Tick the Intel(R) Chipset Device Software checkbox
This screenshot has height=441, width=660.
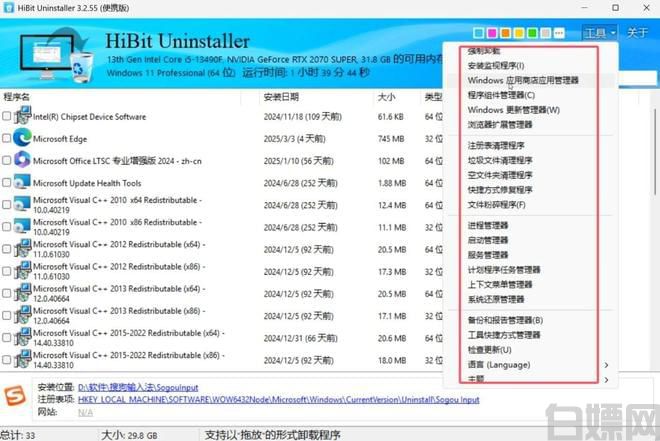point(6,116)
